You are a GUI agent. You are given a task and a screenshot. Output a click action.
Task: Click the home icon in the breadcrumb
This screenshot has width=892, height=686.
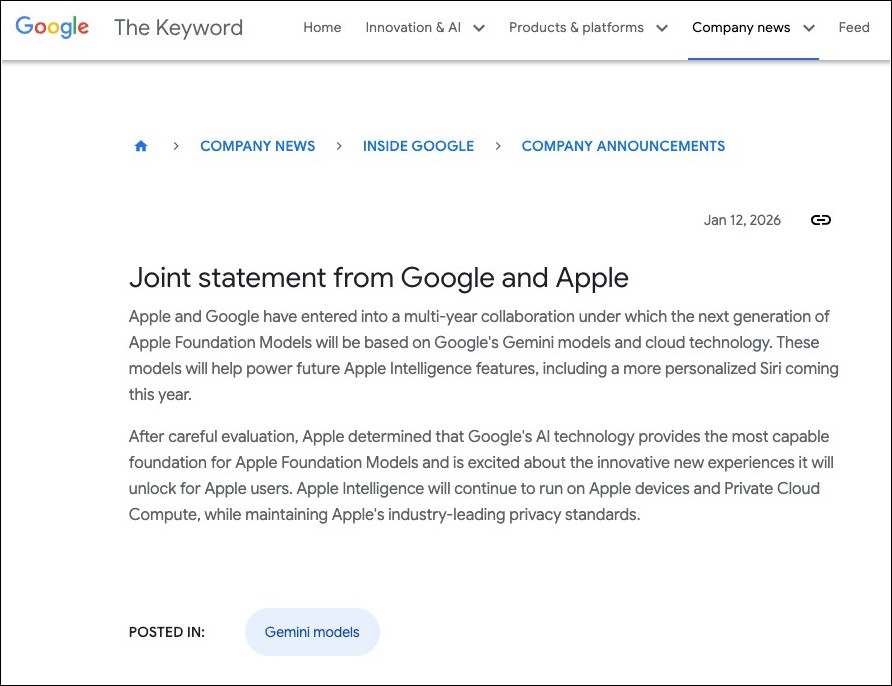click(141, 146)
